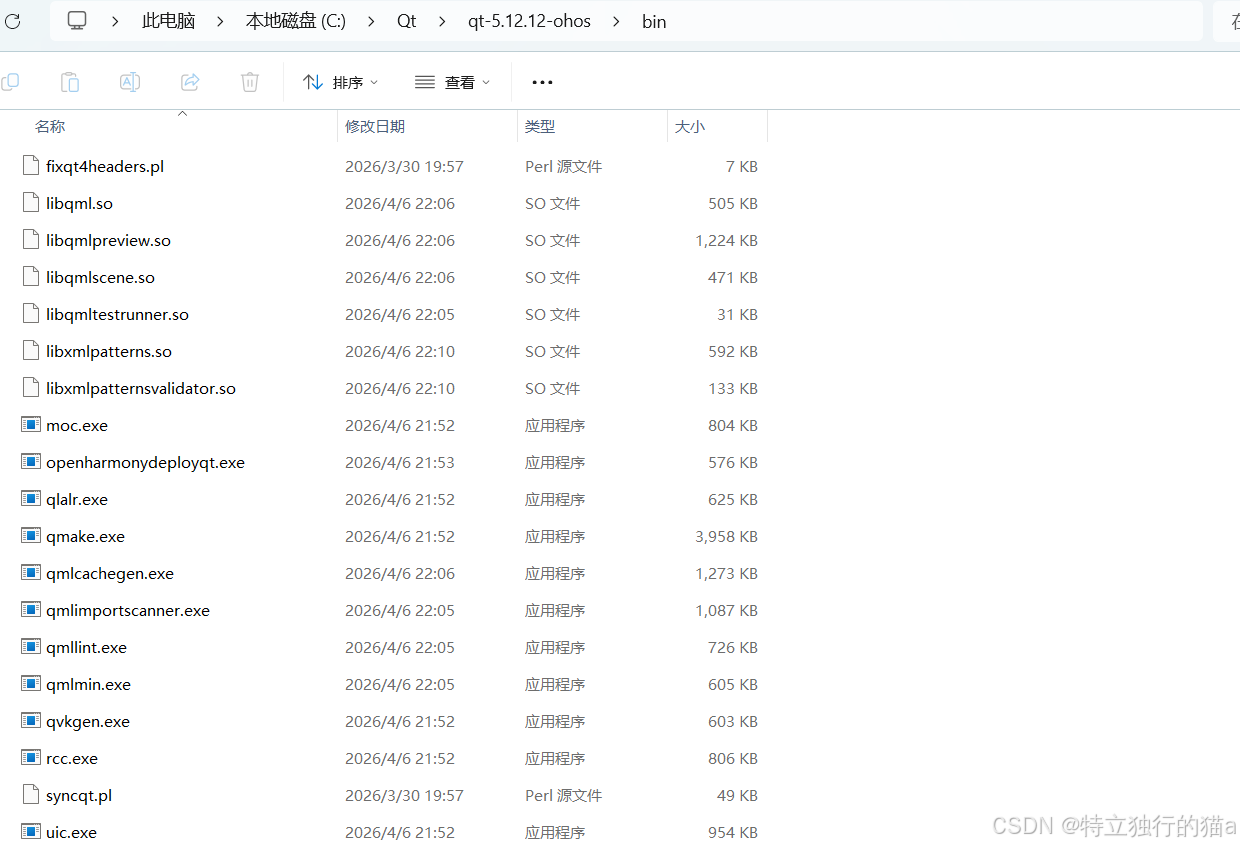The height and width of the screenshot is (845, 1240).
Task: Click the application icon of qmake.exe
Action: tap(30, 536)
